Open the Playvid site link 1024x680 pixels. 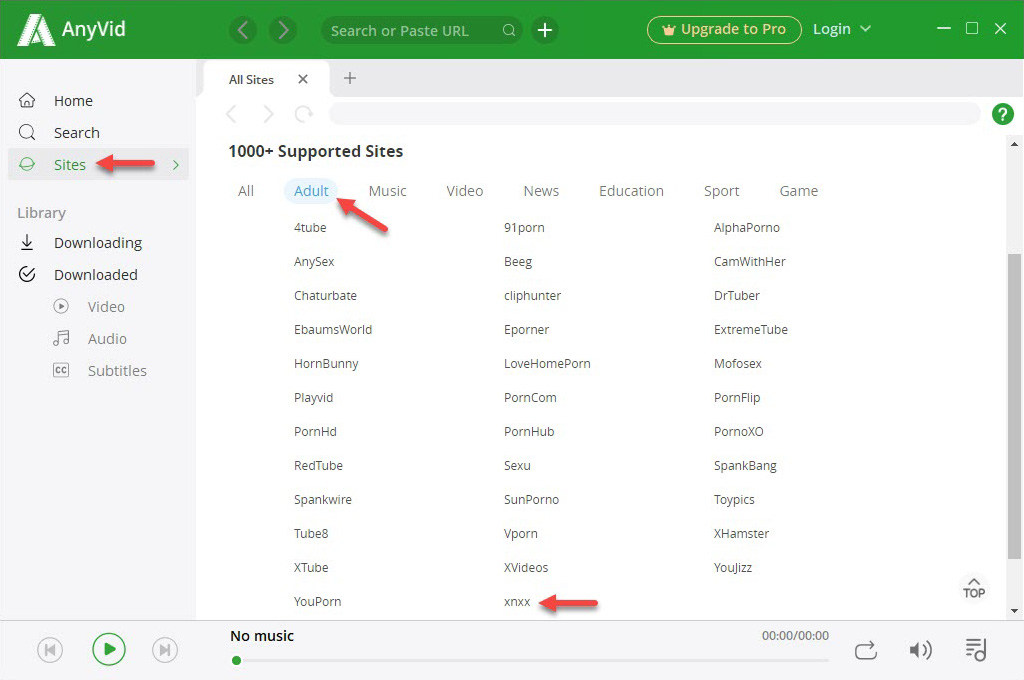point(313,398)
